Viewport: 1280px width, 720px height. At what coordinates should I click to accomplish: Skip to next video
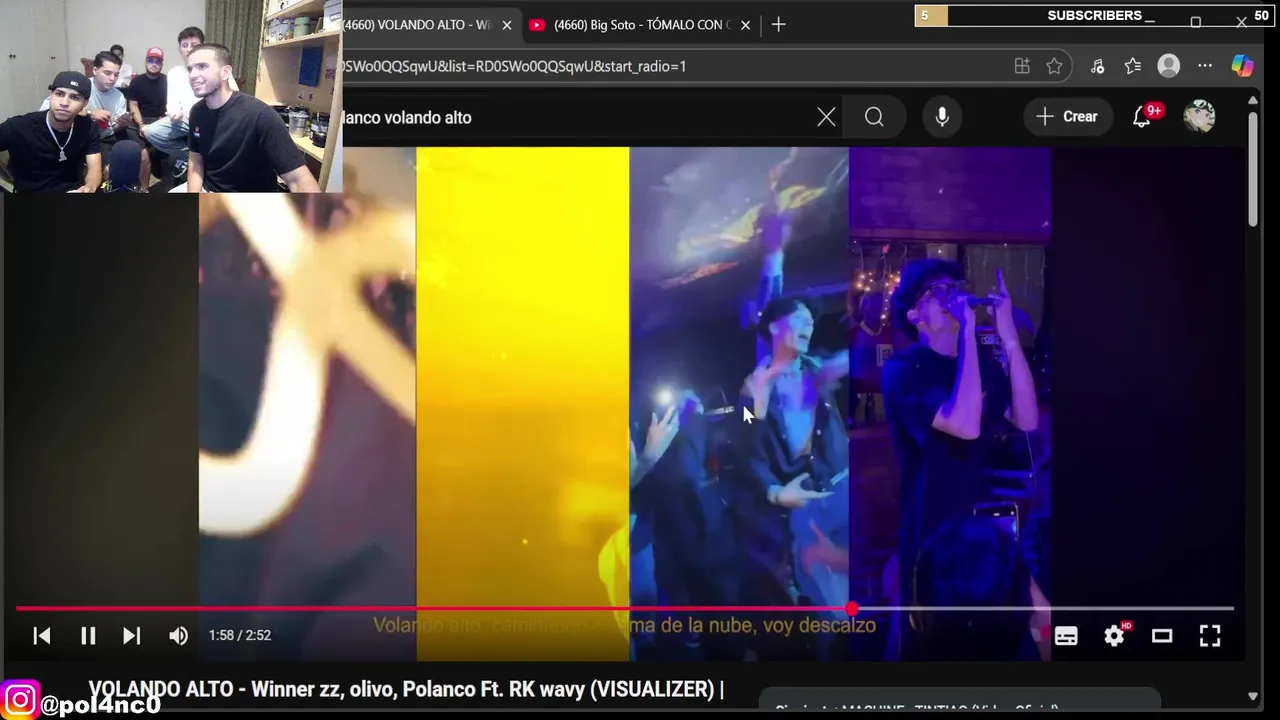pyautogui.click(x=131, y=635)
